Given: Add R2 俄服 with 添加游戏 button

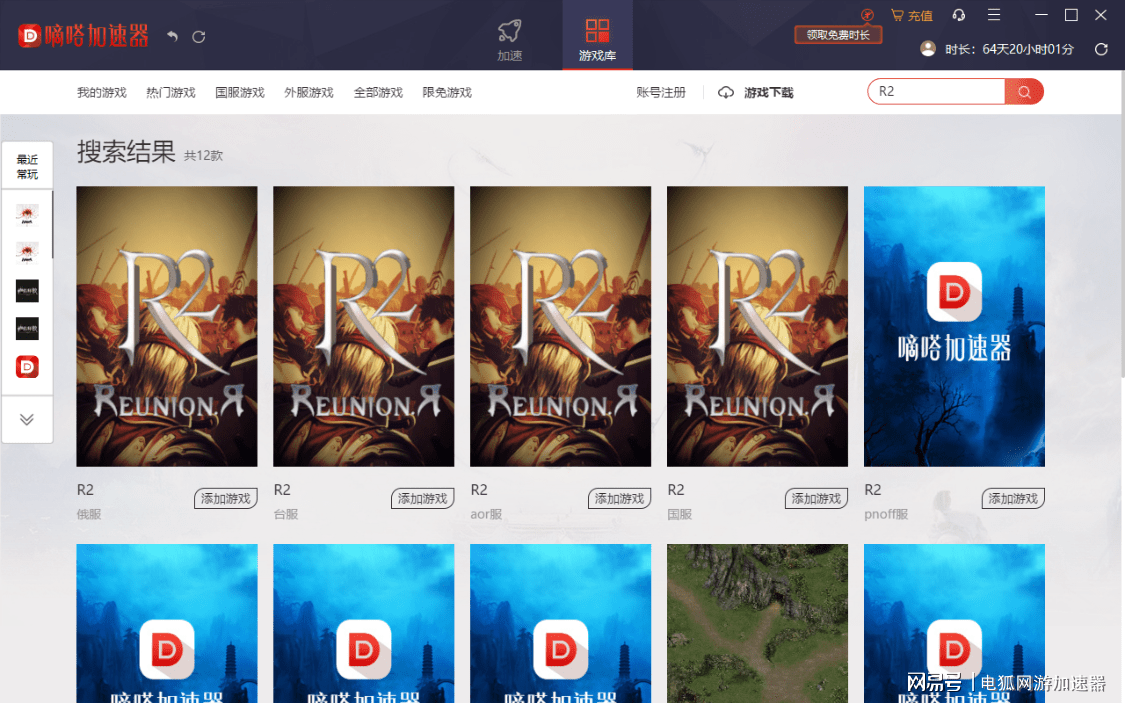Looking at the screenshot, I should coord(226,499).
